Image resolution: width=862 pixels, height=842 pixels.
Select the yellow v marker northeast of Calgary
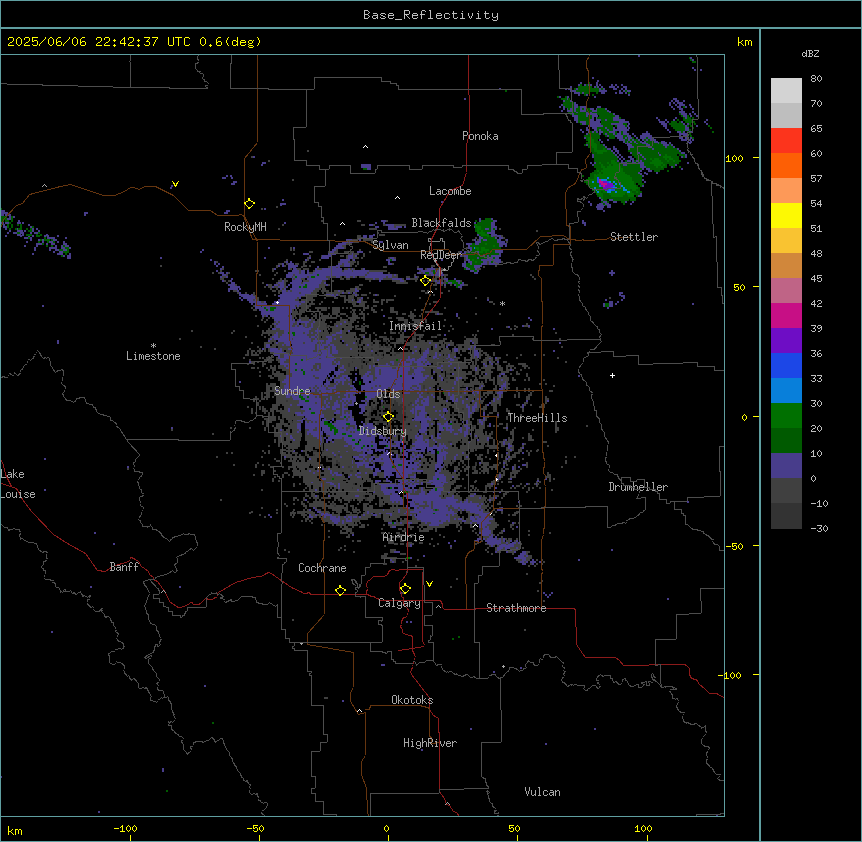[429, 584]
